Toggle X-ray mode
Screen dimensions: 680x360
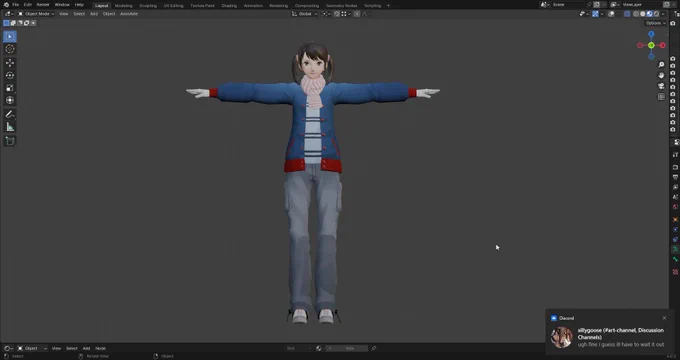(x=627, y=14)
